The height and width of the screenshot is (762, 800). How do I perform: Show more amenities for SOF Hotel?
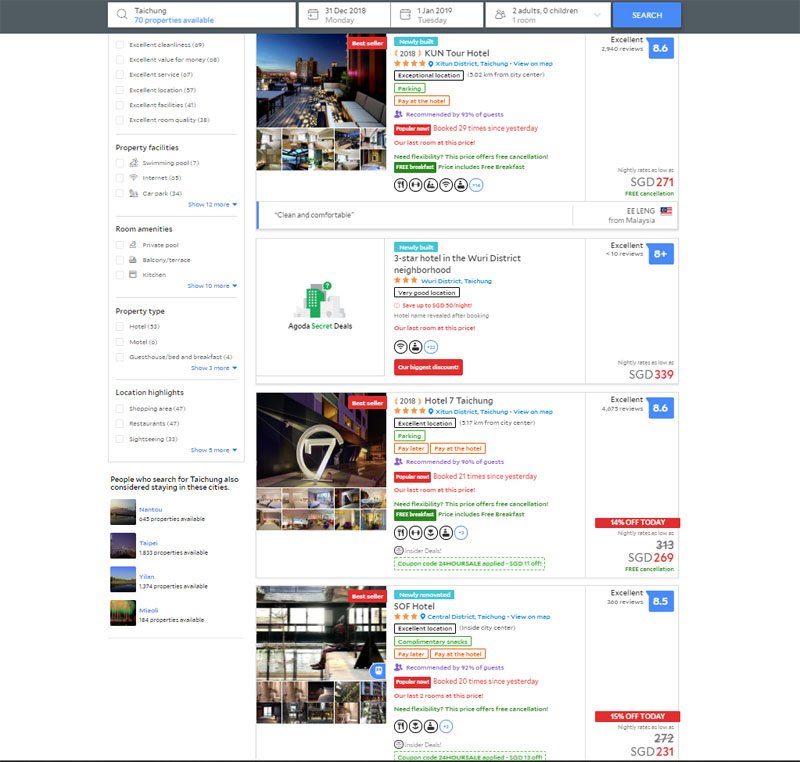(446, 726)
